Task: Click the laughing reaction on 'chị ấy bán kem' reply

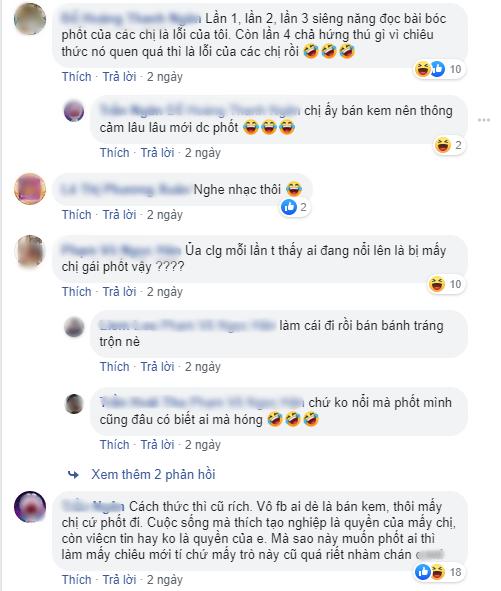Action: coord(442,145)
